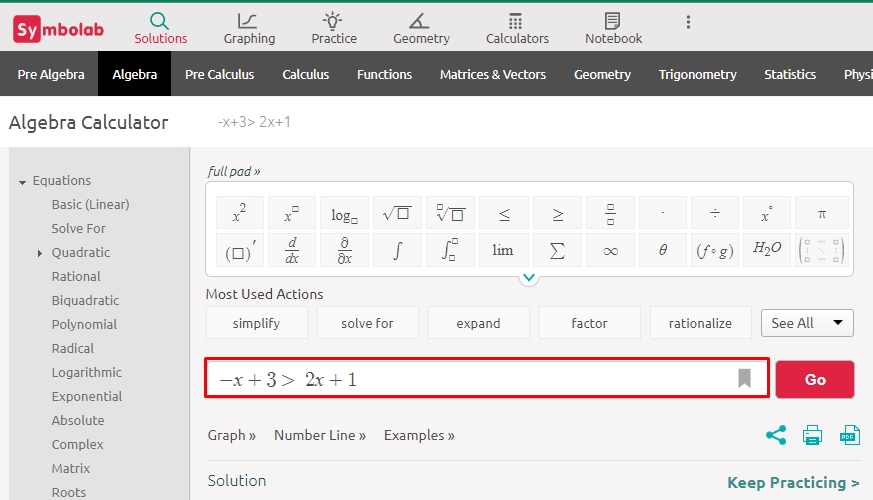The image size is (873, 500).
Task: Bookmark the current expression
Action: pyautogui.click(x=744, y=379)
